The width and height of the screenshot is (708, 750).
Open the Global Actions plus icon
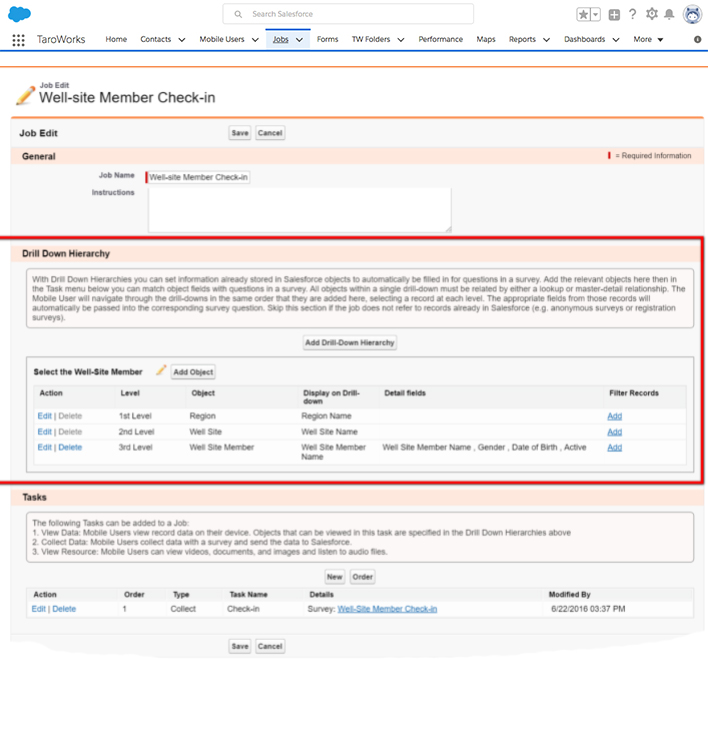click(614, 15)
